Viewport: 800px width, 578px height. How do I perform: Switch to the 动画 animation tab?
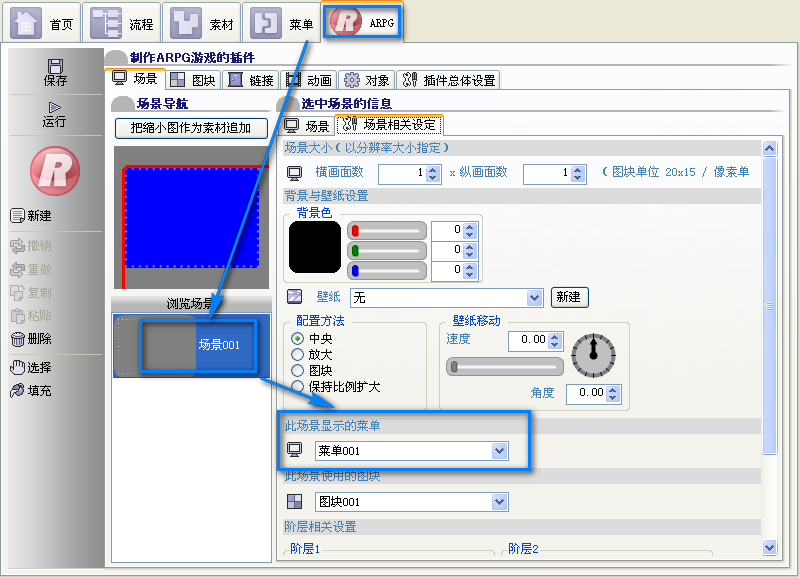309,80
